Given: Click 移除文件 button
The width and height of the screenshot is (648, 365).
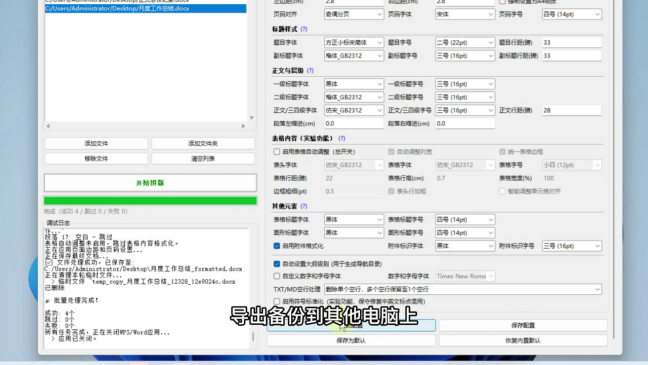Looking at the screenshot, I should click(96, 159).
